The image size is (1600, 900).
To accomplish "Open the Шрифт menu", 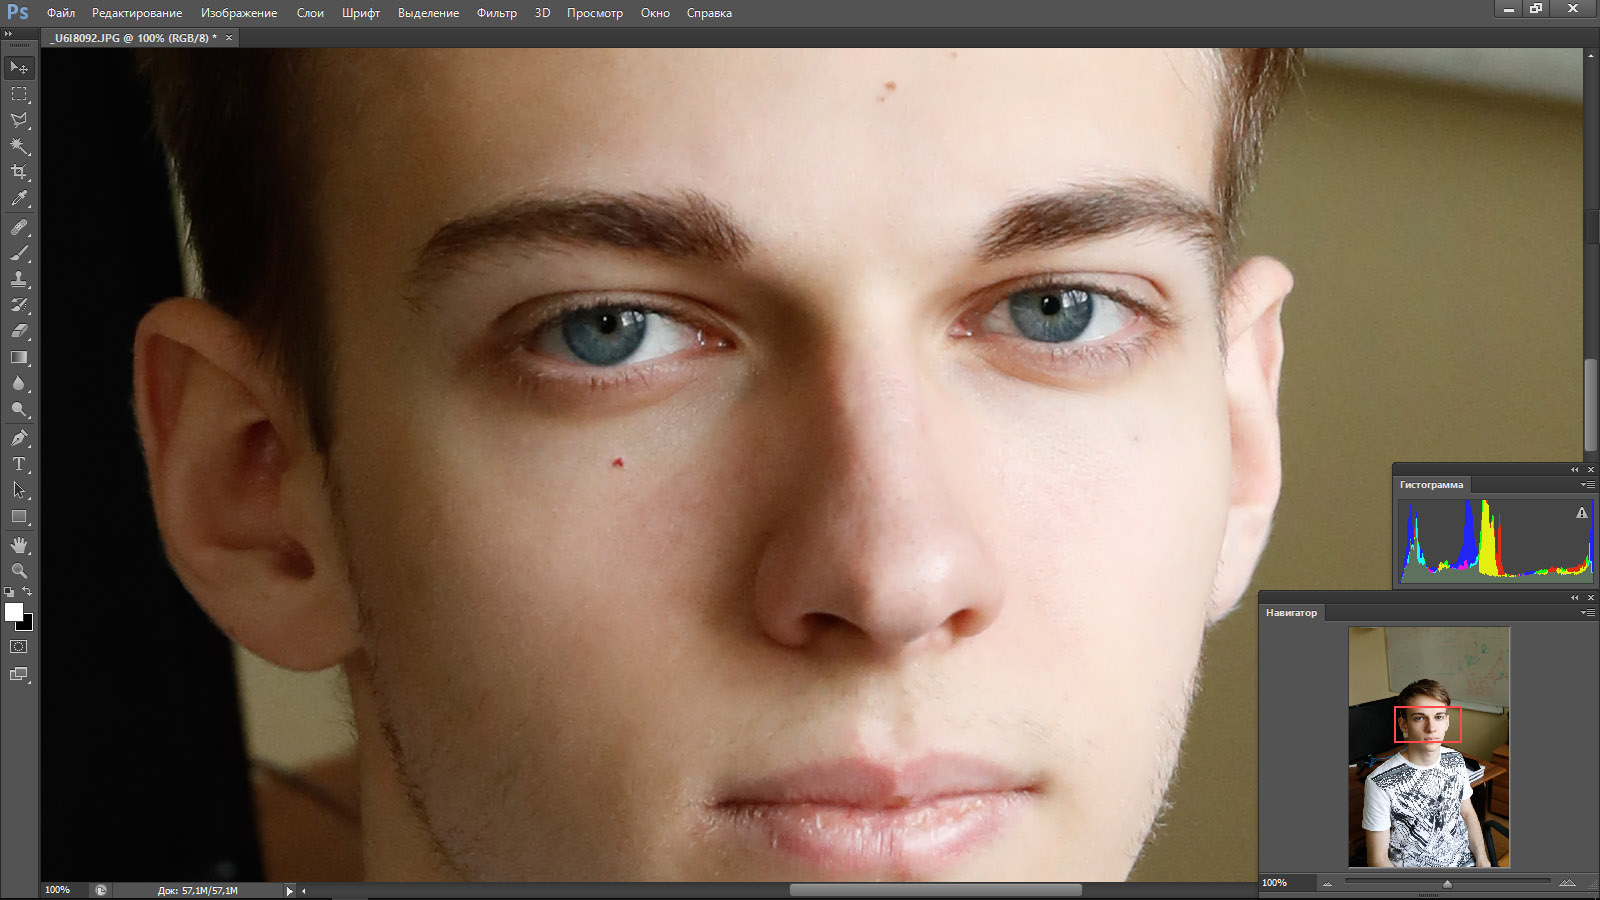I will point(361,13).
